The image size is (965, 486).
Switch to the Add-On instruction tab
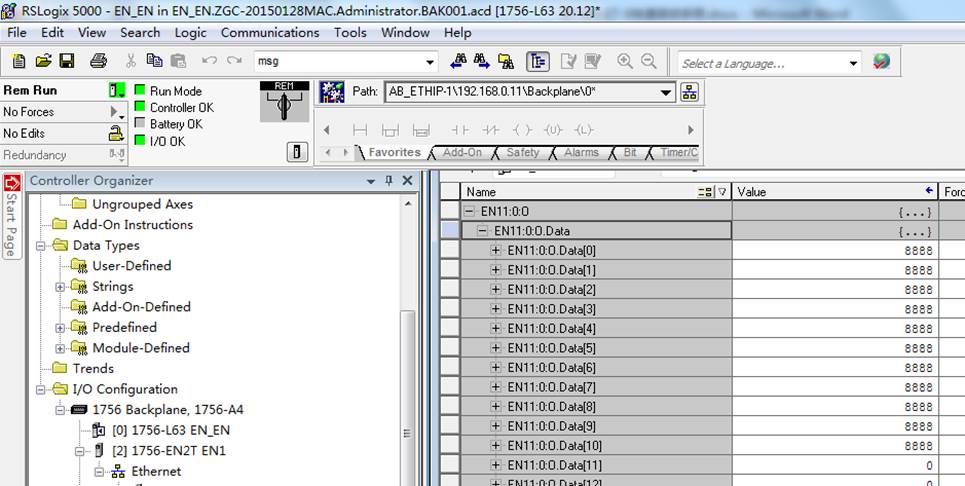point(462,153)
